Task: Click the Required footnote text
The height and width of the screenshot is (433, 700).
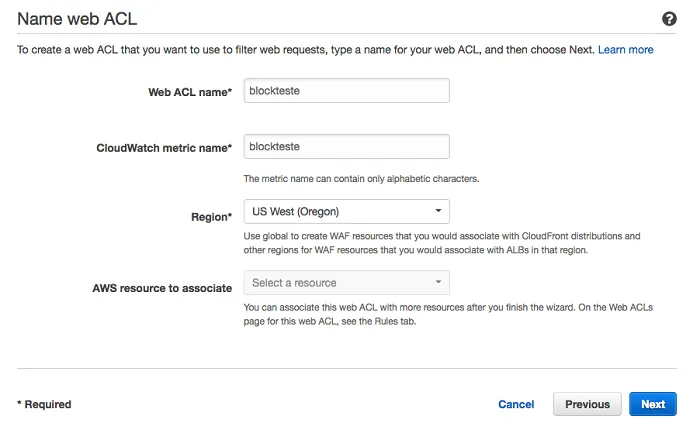Action: point(44,404)
